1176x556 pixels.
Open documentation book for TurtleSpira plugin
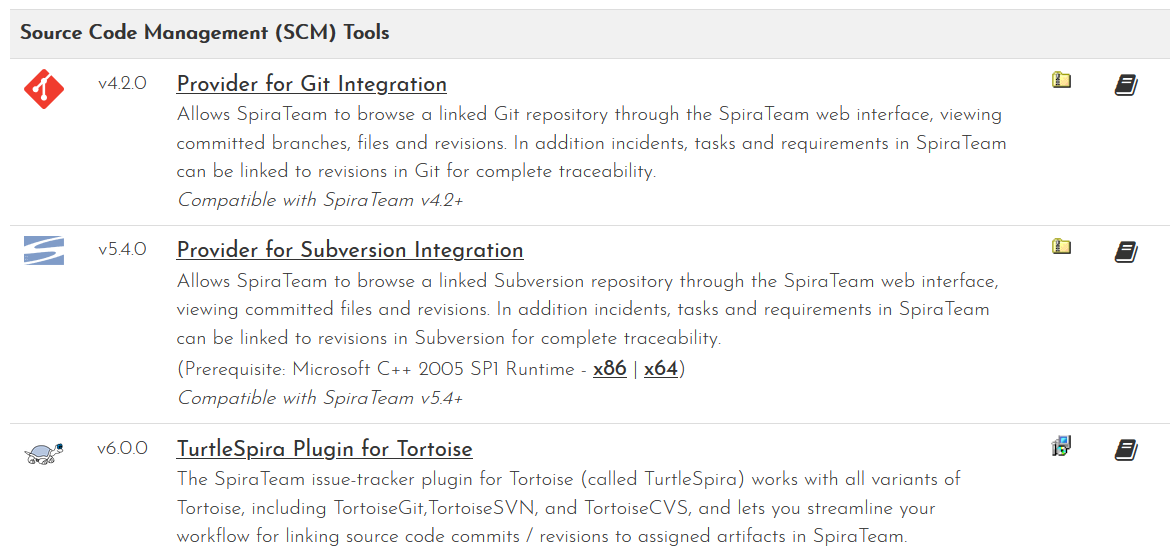click(x=1126, y=450)
